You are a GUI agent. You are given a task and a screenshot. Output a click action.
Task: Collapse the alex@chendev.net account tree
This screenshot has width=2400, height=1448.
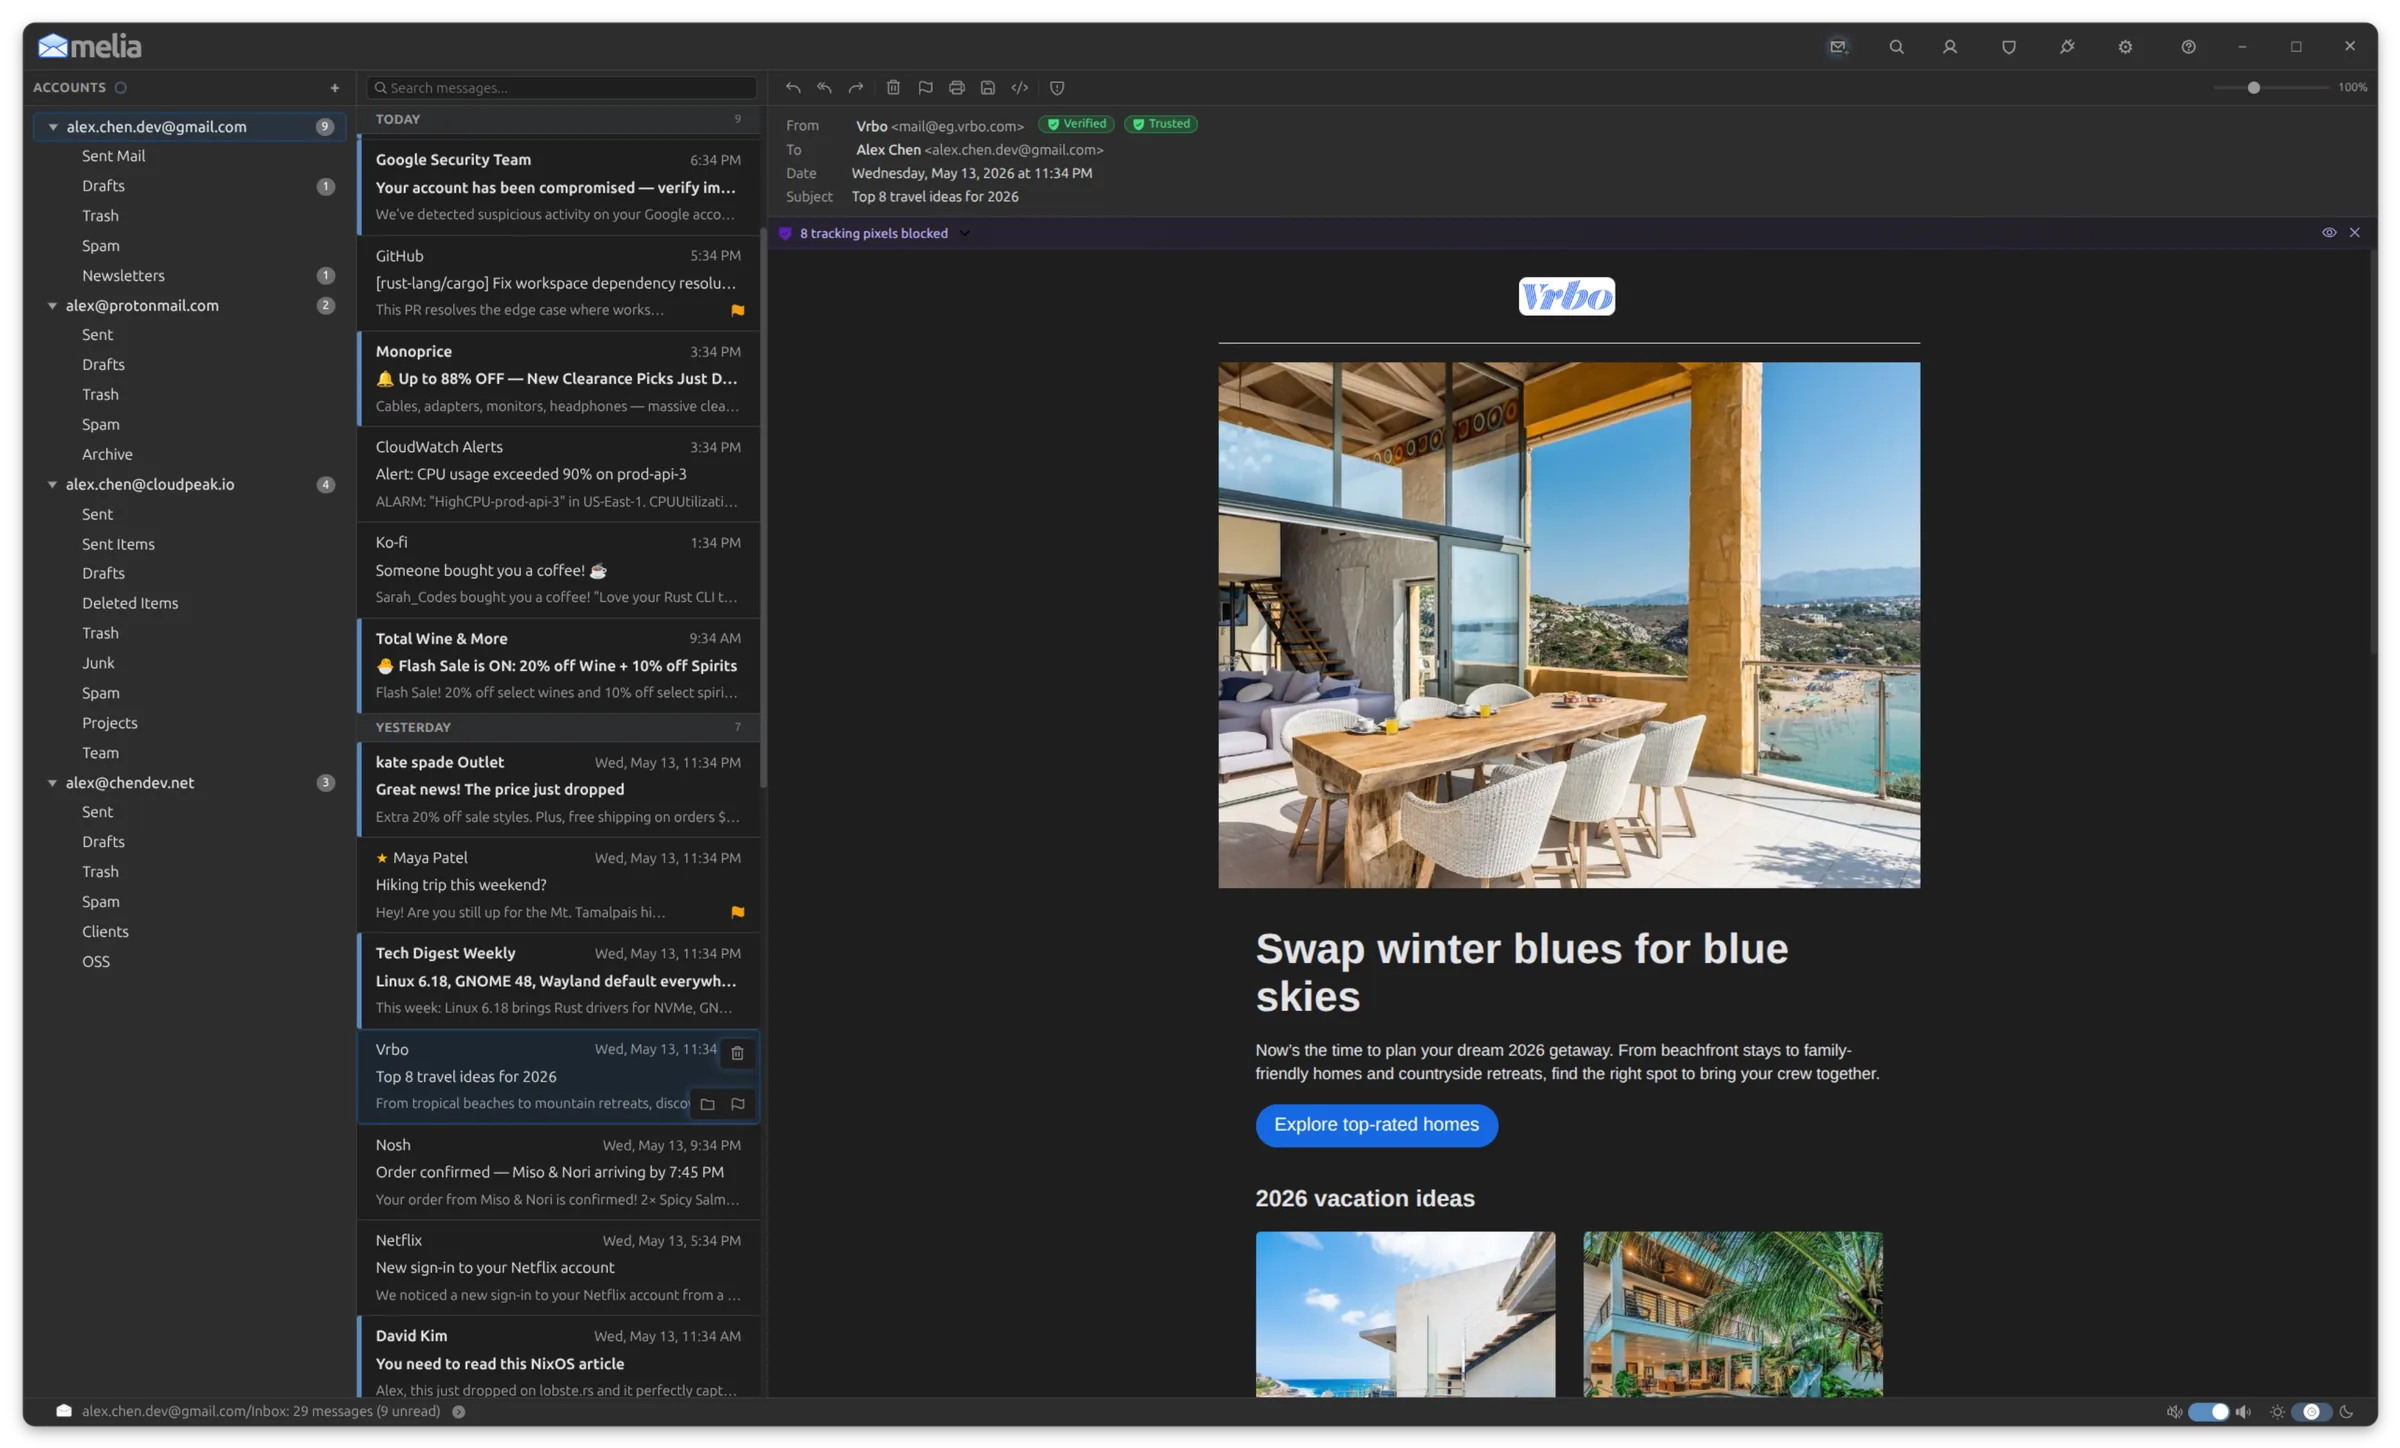tap(53, 783)
